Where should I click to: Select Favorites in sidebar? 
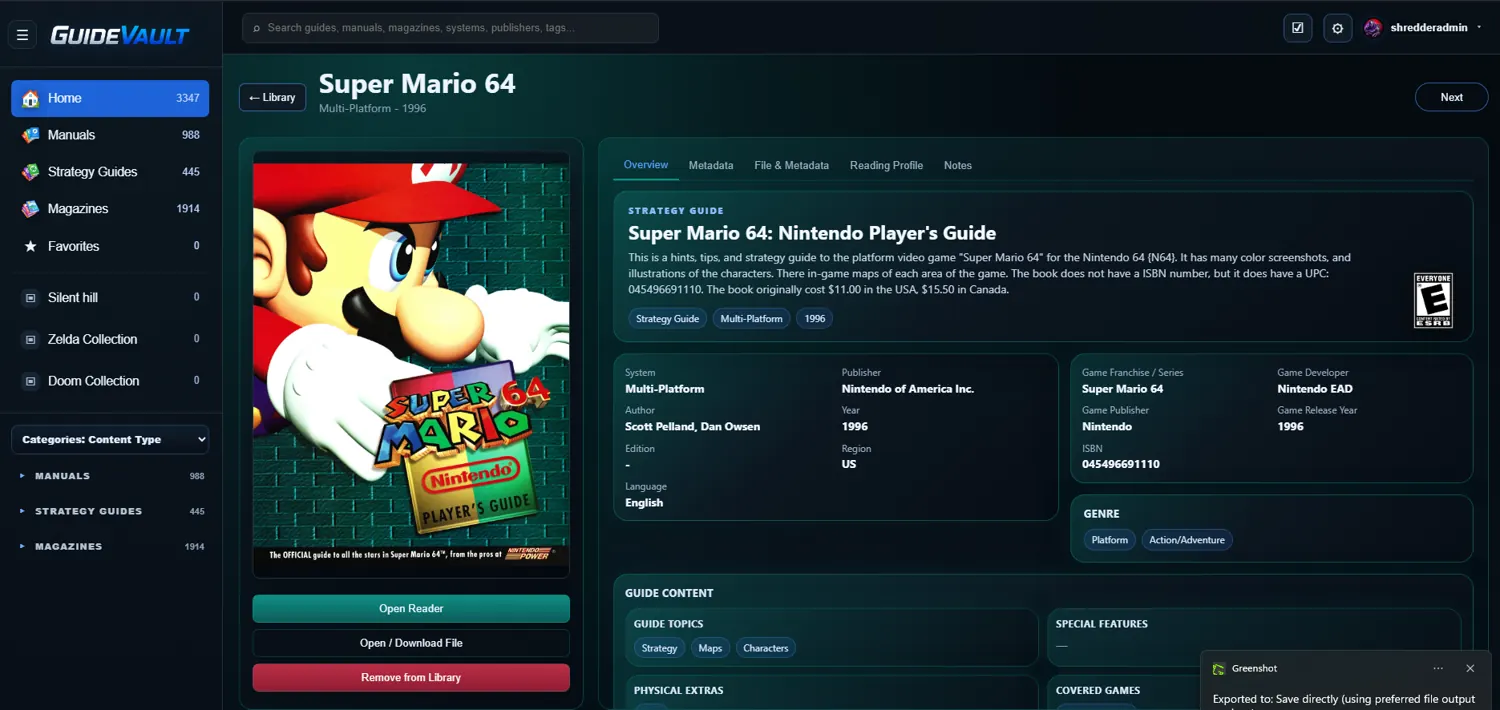click(x=110, y=246)
